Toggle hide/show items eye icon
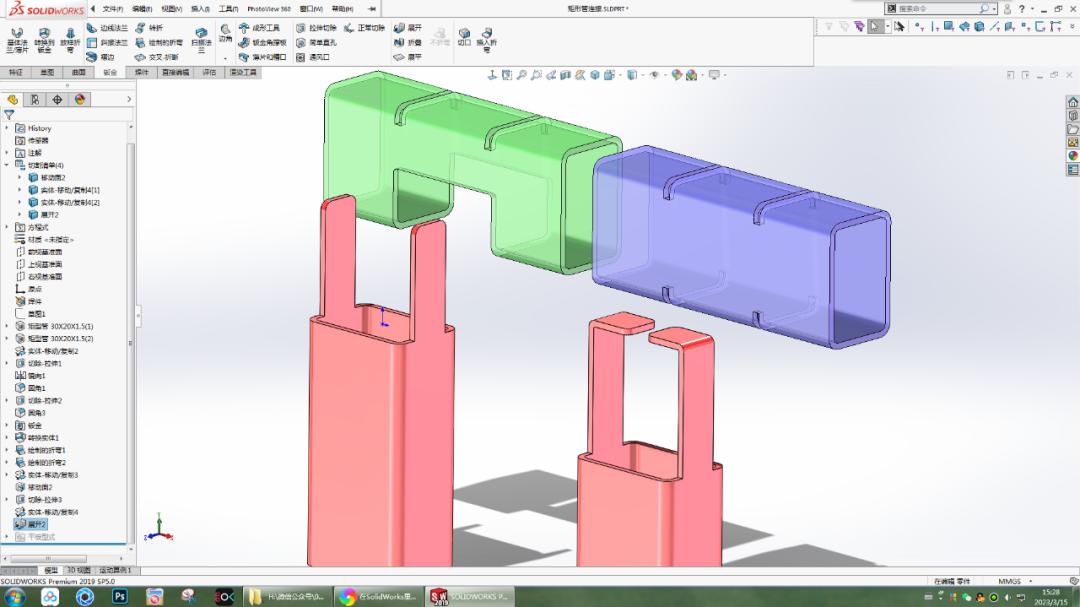Viewport: 1080px width, 607px height. 653,73
